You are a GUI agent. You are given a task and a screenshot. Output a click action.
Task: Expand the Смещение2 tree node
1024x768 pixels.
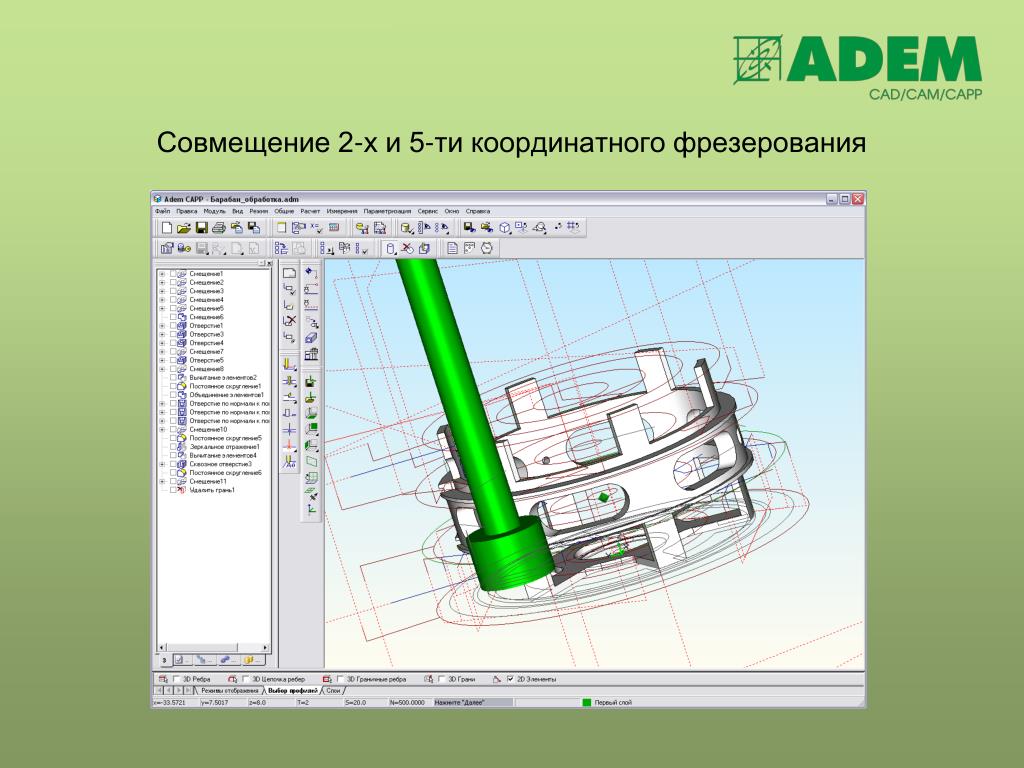162,283
